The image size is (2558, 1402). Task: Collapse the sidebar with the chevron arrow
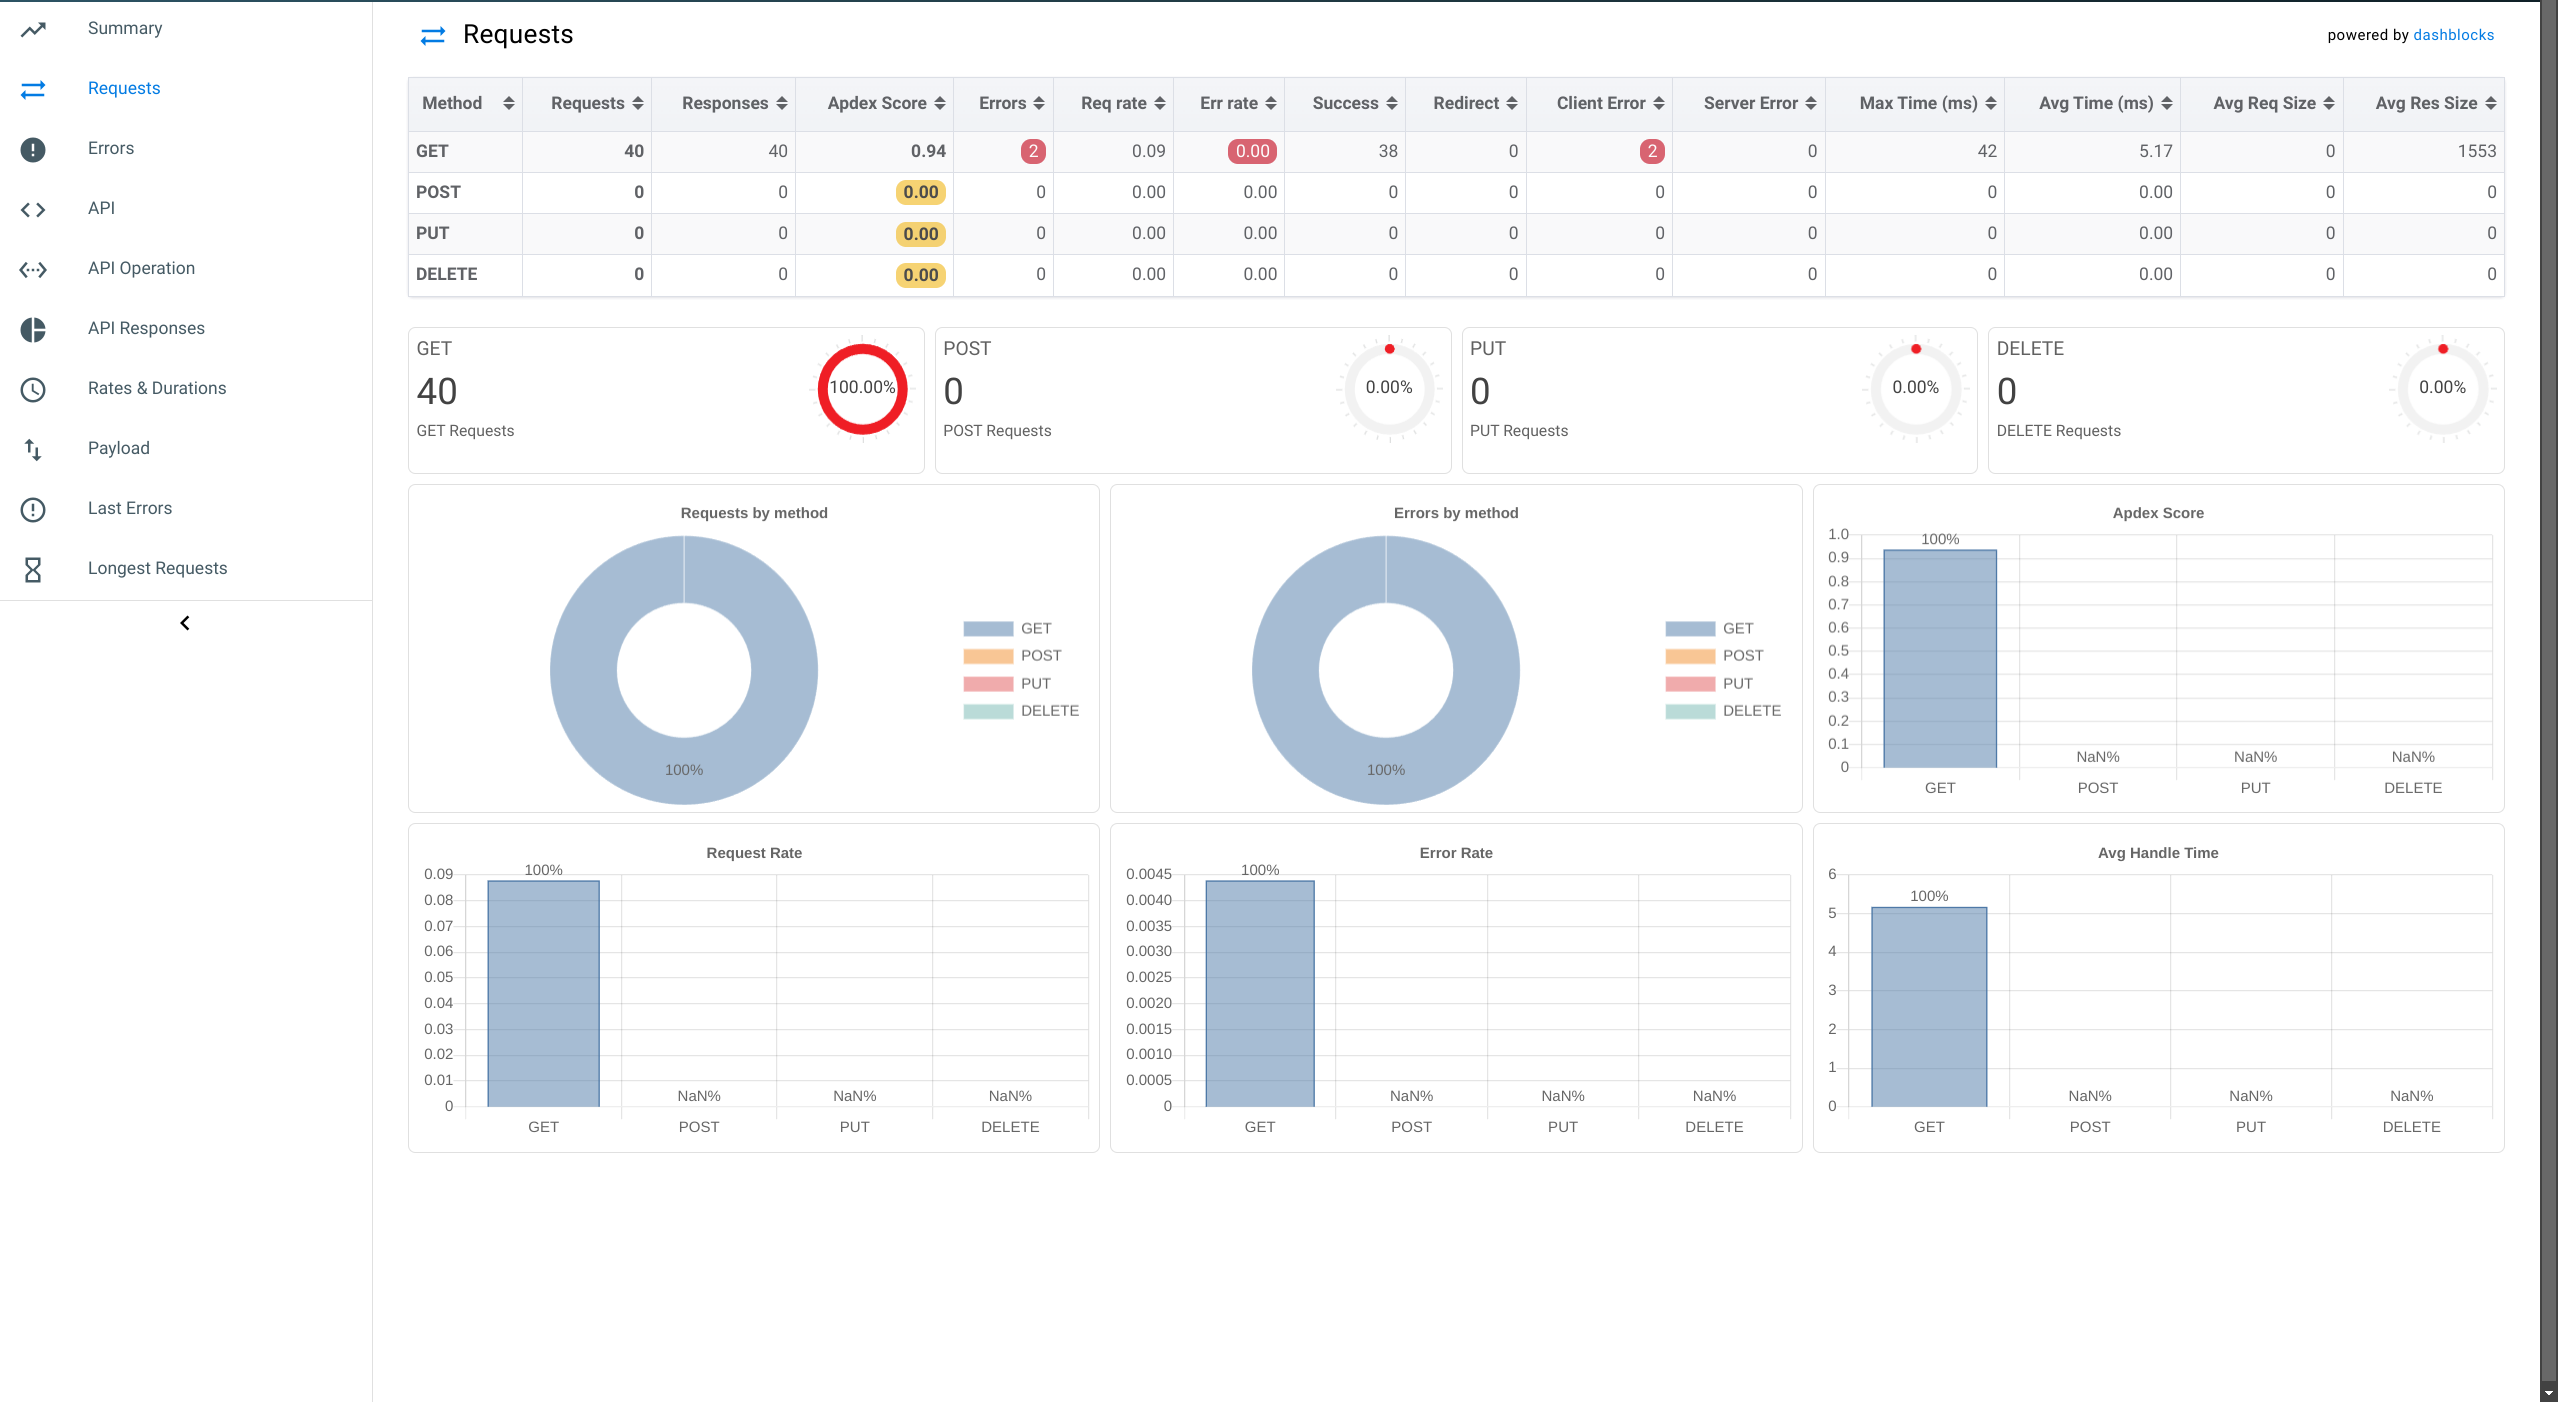pos(185,623)
